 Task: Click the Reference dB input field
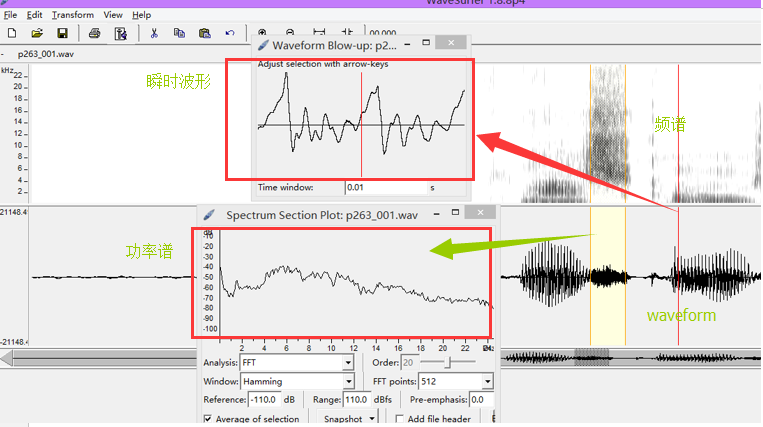(264, 400)
